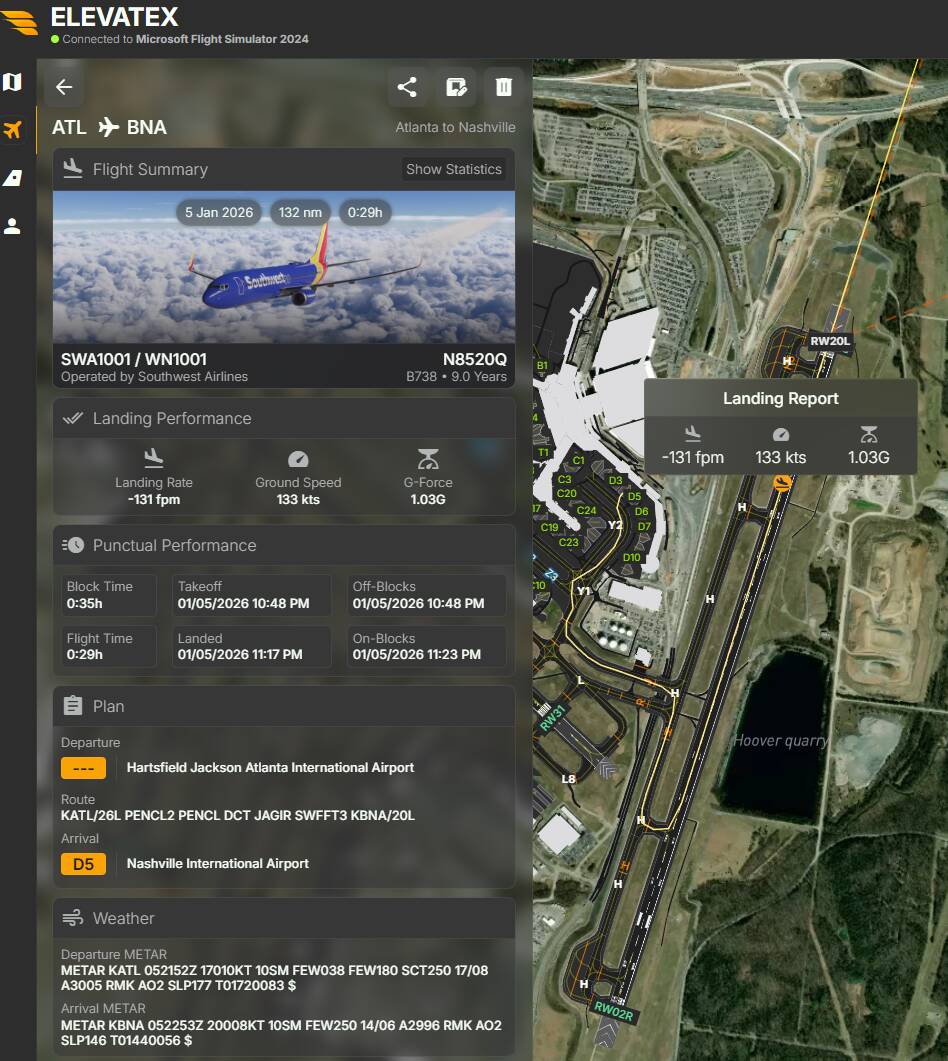Go back using the left arrow

[x=64, y=87]
